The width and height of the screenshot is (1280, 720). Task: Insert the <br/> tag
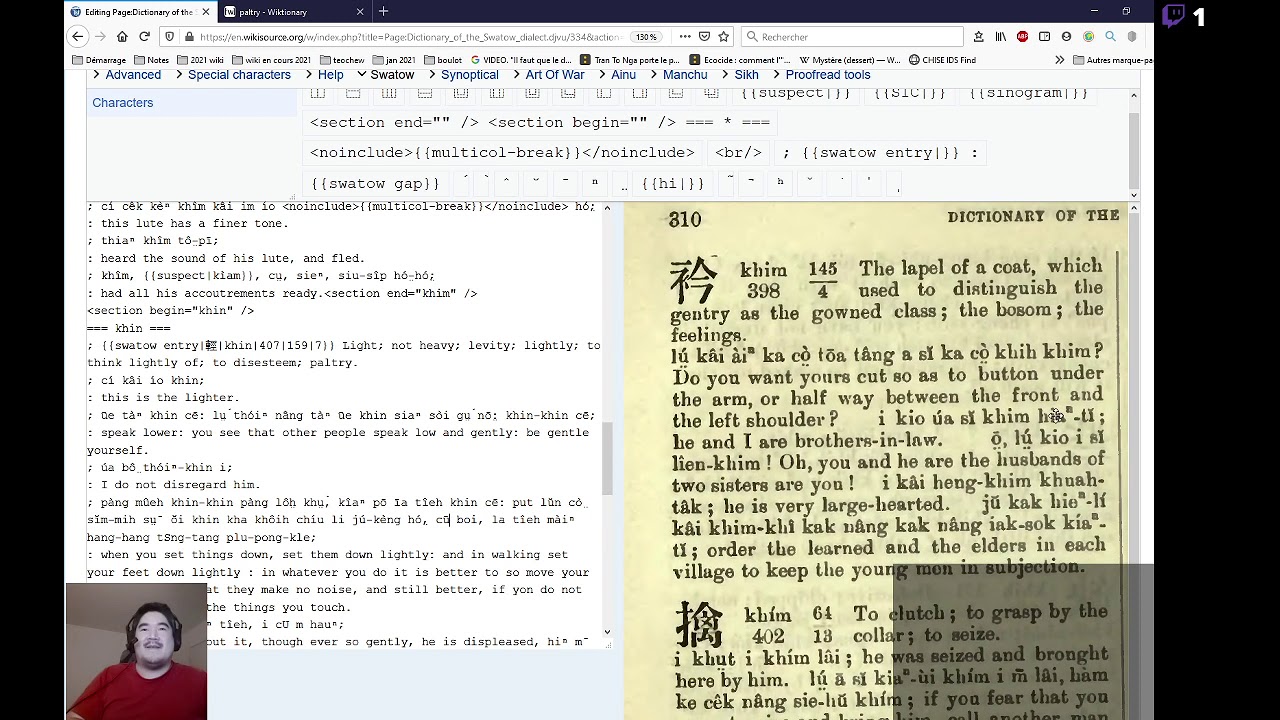(x=738, y=153)
